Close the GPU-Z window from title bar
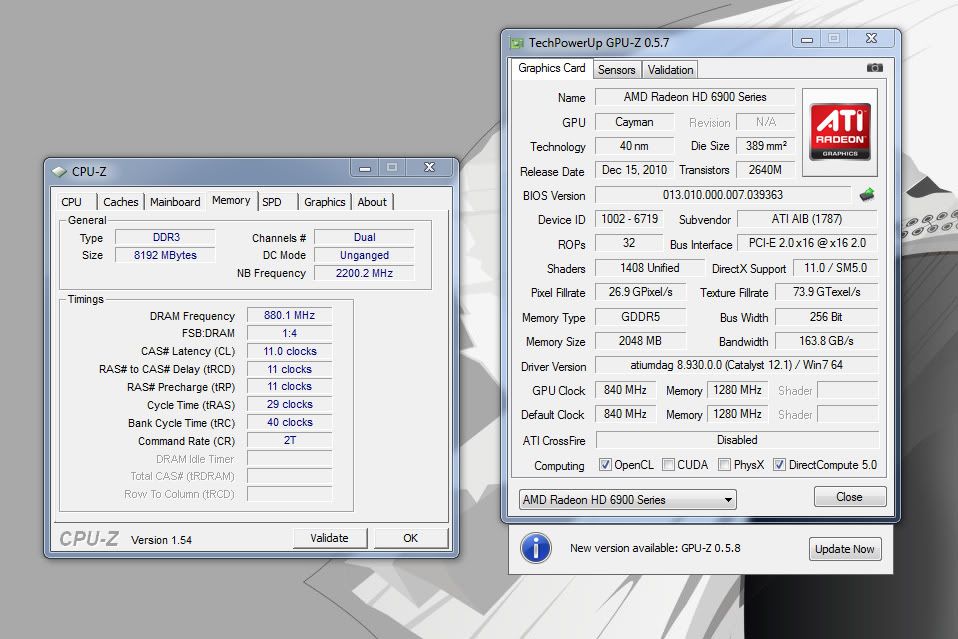This screenshot has height=639, width=958. coord(871,39)
